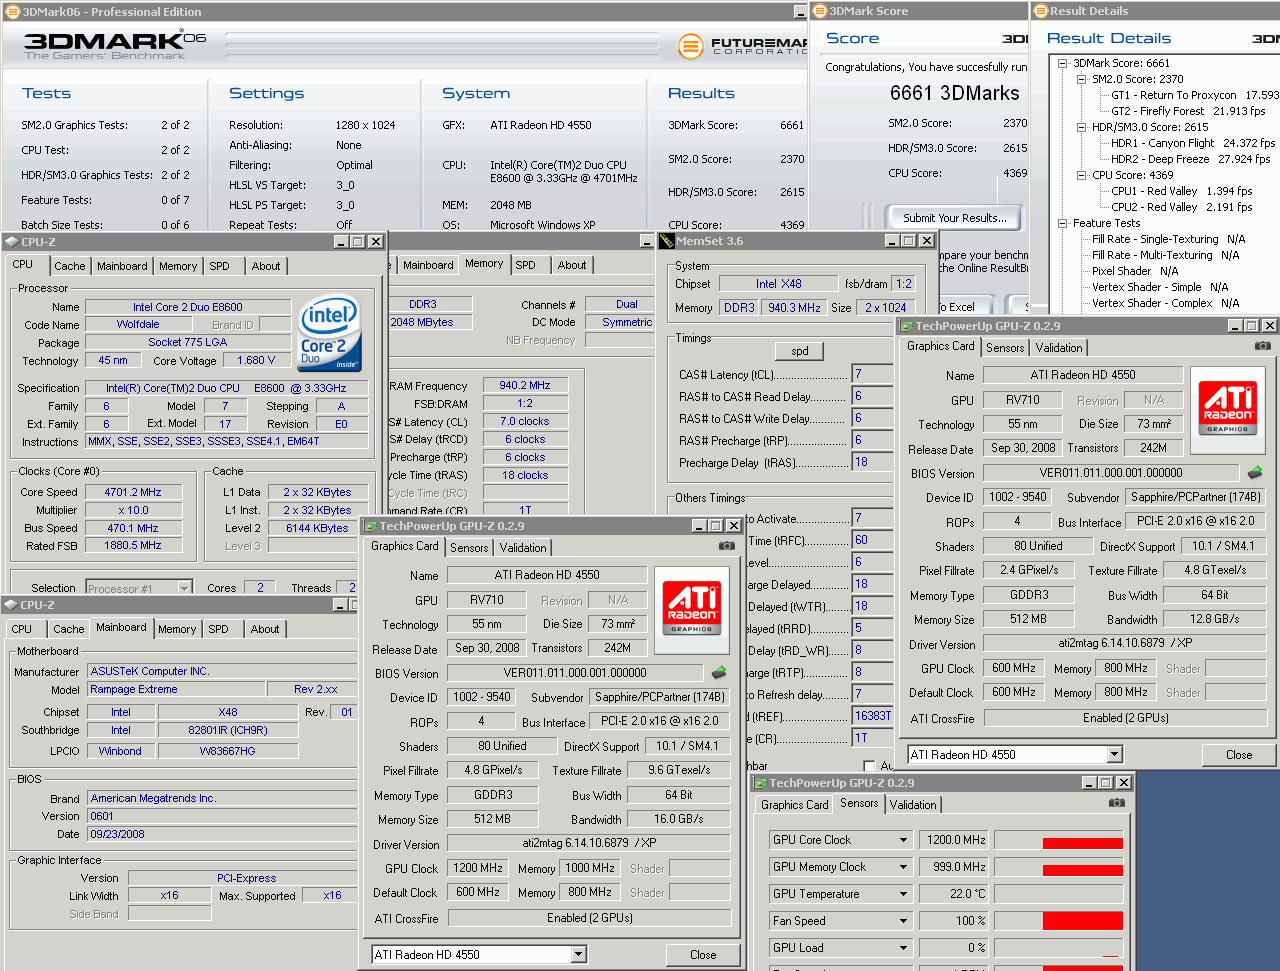Open the GPU Memory Clock sensor dropdown

903,867
